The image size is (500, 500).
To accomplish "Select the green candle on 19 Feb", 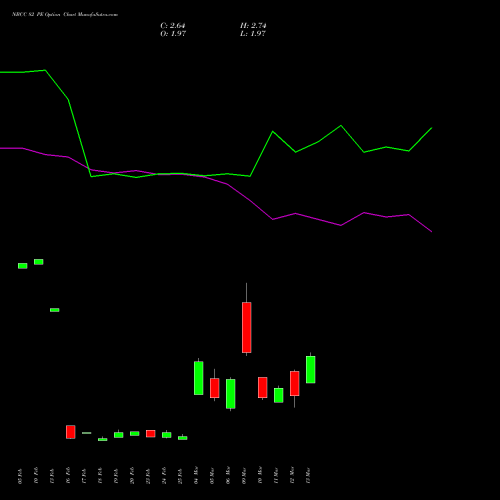I will tap(119, 435).
